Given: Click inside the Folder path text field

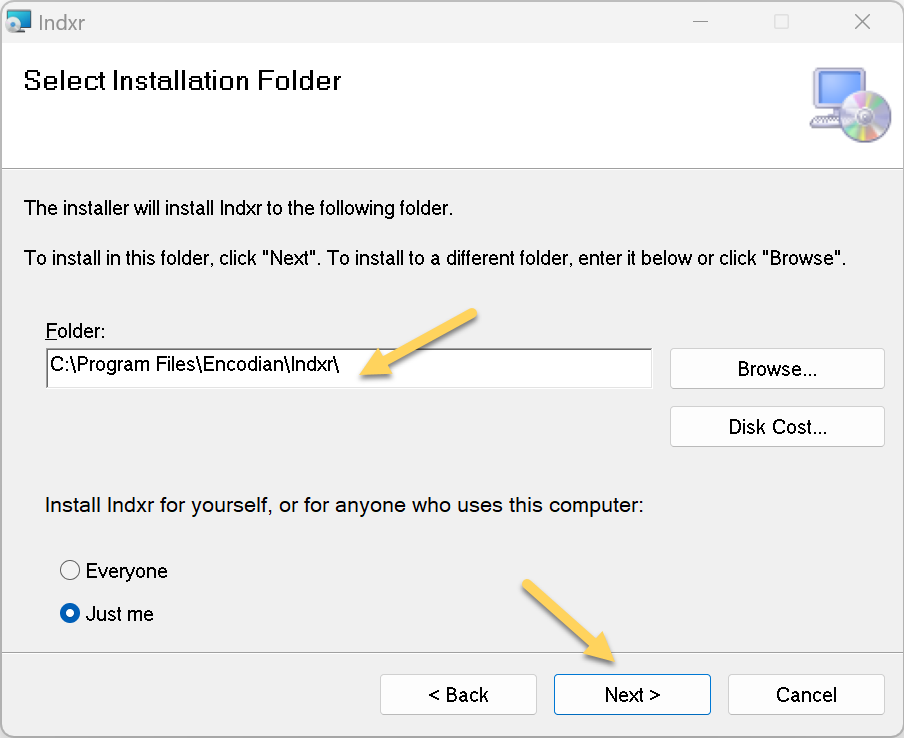Looking at the screenshot, I should pyautogui.click(x=349, y=368).
